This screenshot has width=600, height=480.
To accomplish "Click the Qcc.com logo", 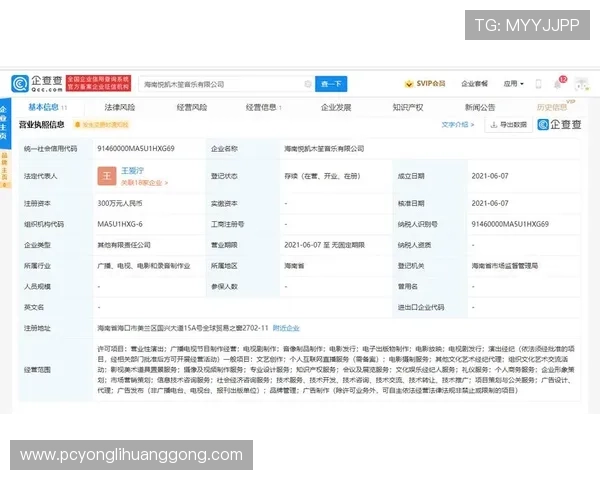I will (x=37, y=83).
